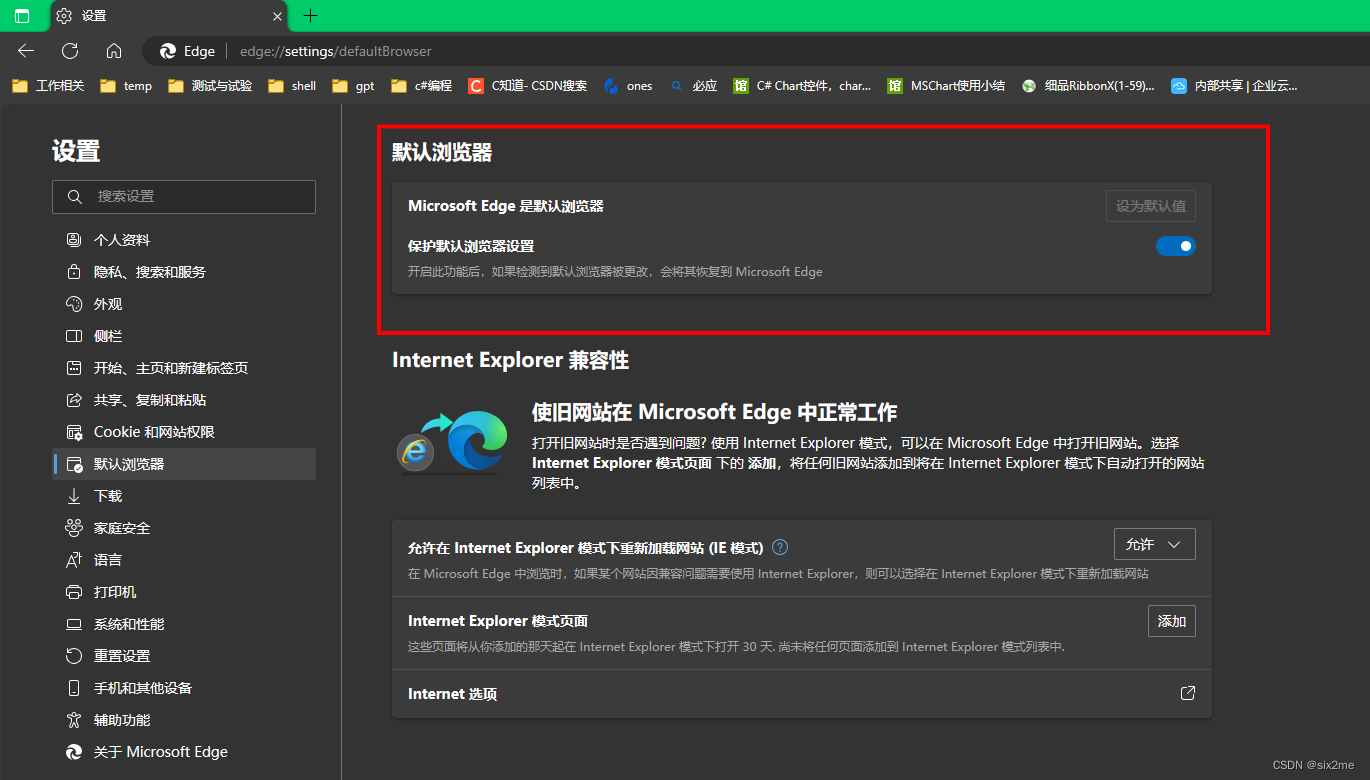This screenshot has width=1370, height=780.
Task: Open 系统和性能 settings section
Action: tap(184, 624)
